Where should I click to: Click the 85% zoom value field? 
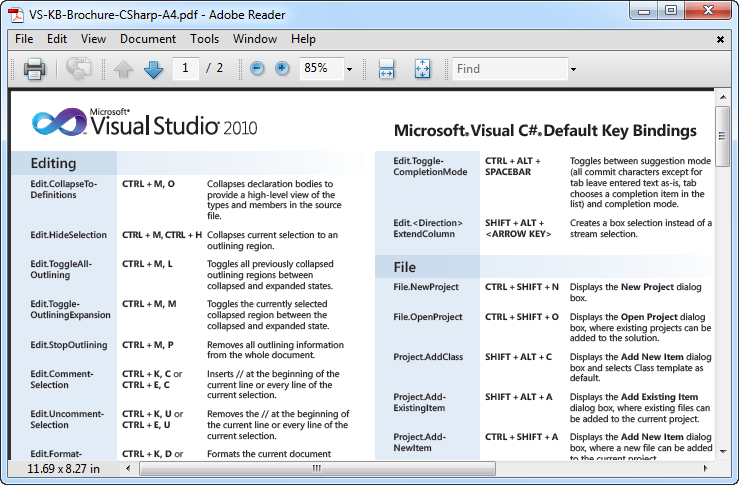click(x=321, y=69)
